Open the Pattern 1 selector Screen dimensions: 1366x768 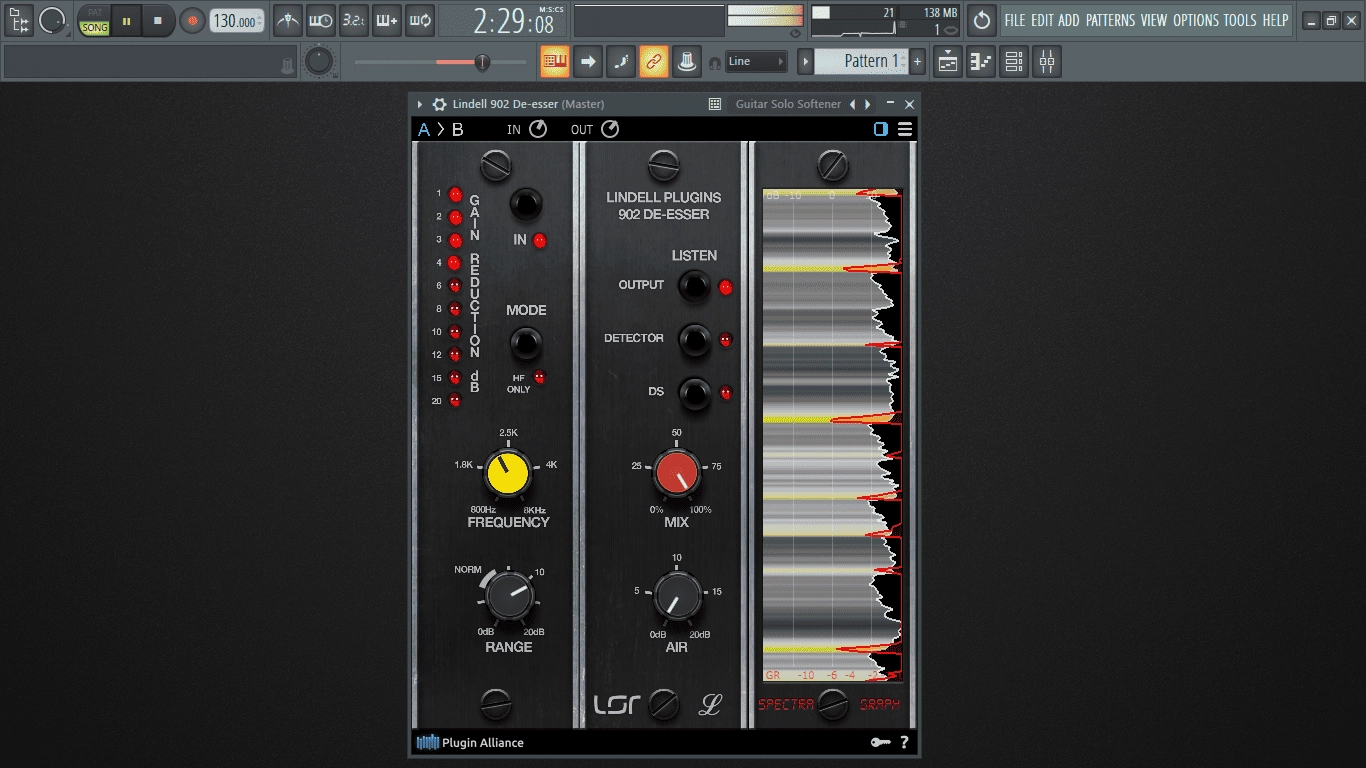(861, 62)
